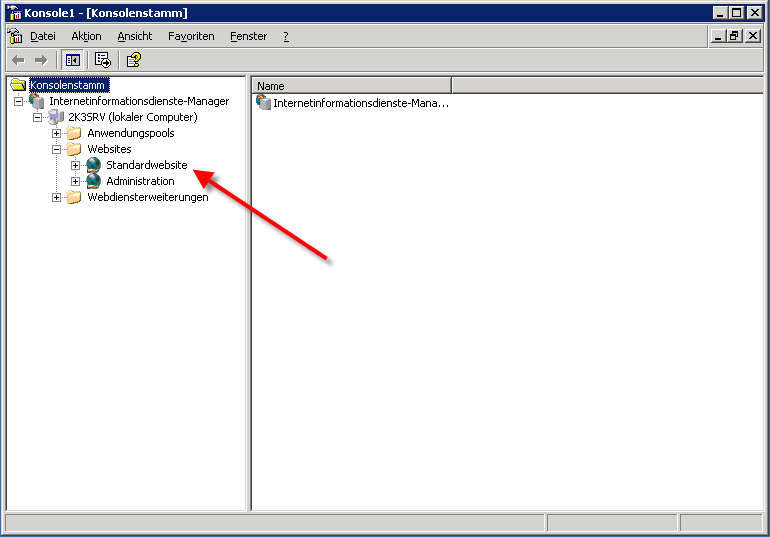
Task: Select the Anwendungspools entry
Action: tap(131, 133)
